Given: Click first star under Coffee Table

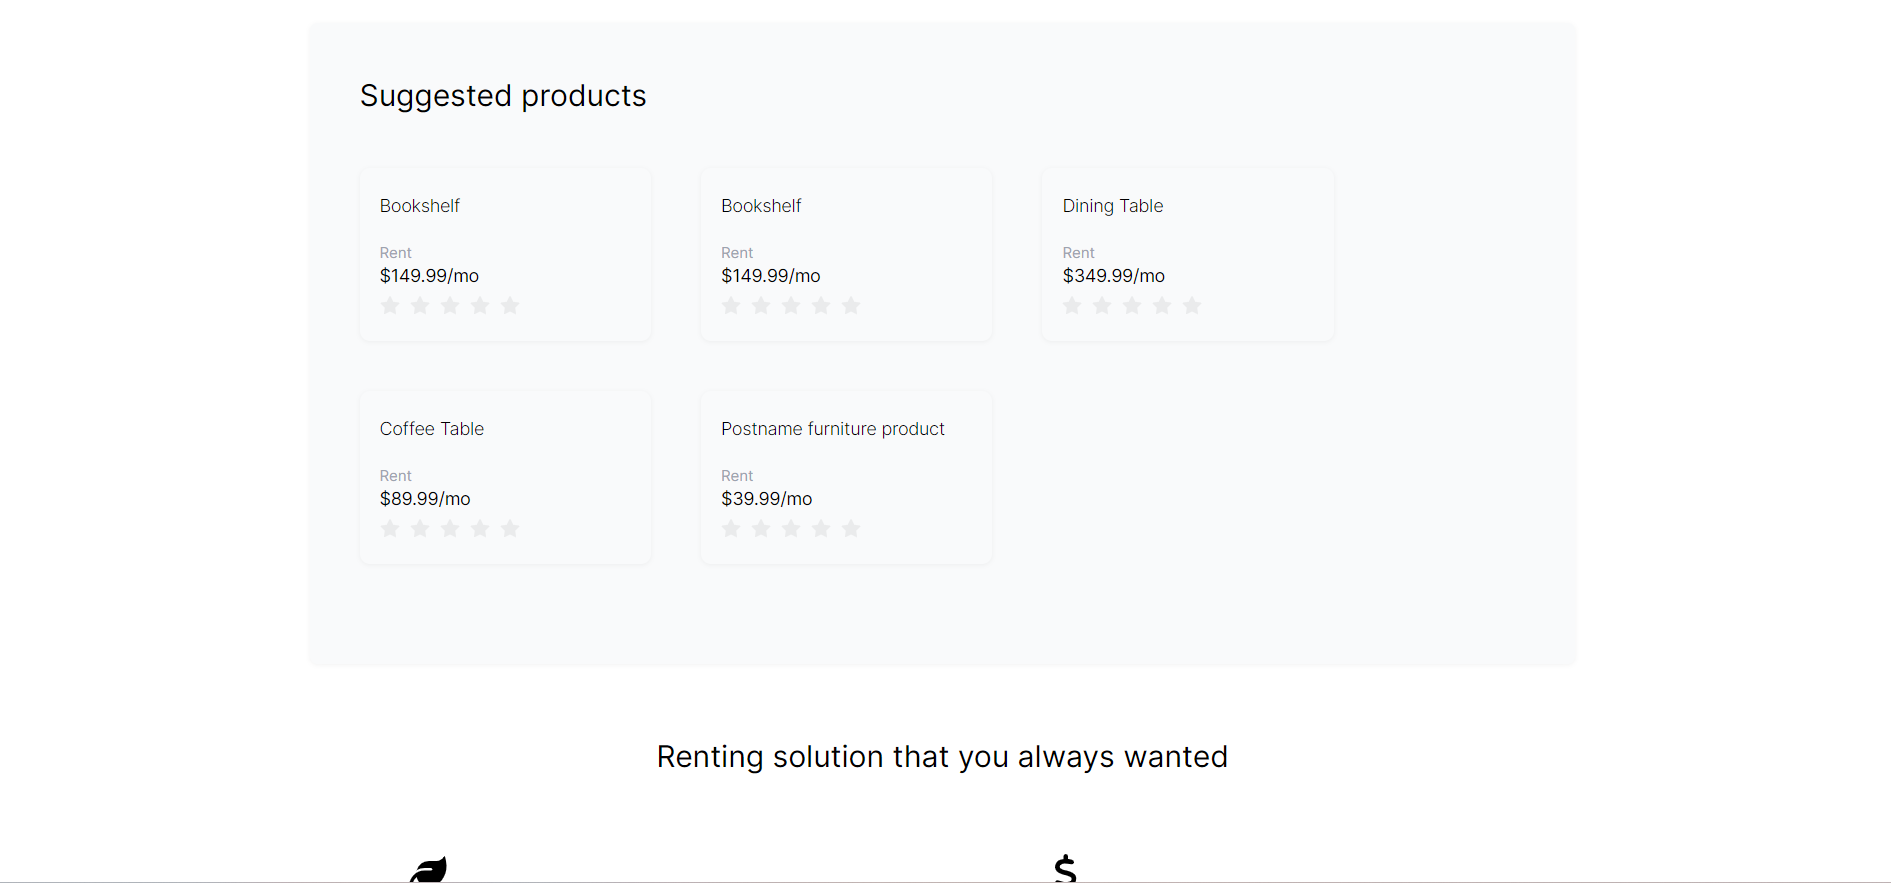Looking at the screenshot, I should [x=390, y=528].
